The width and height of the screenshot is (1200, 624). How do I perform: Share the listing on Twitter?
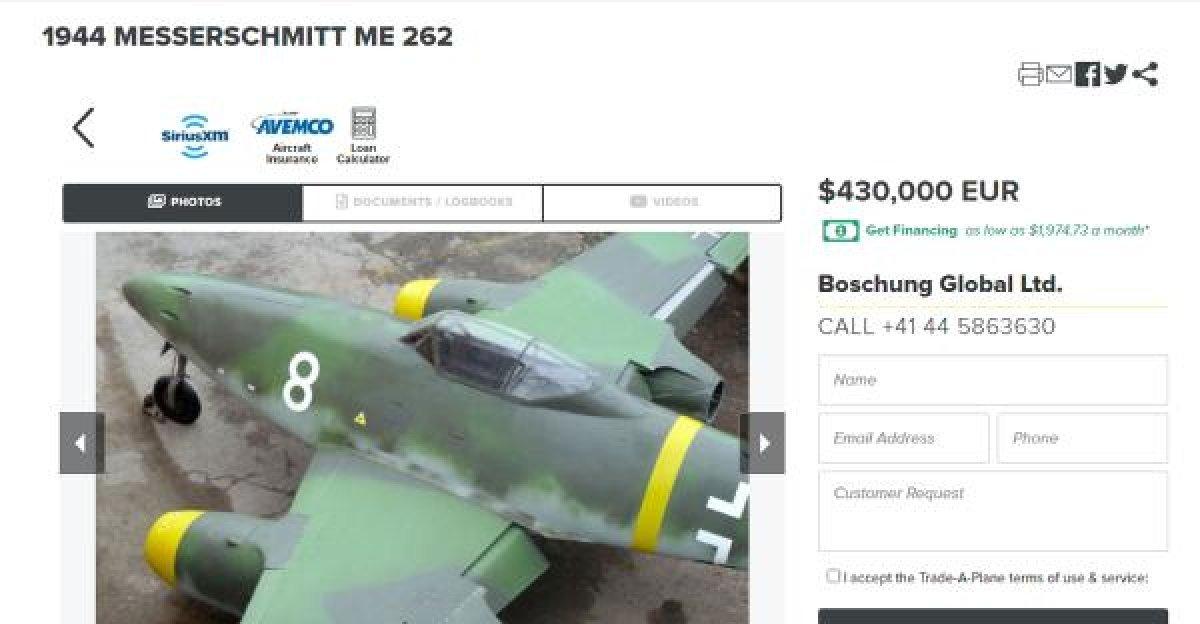[1116, 75]
